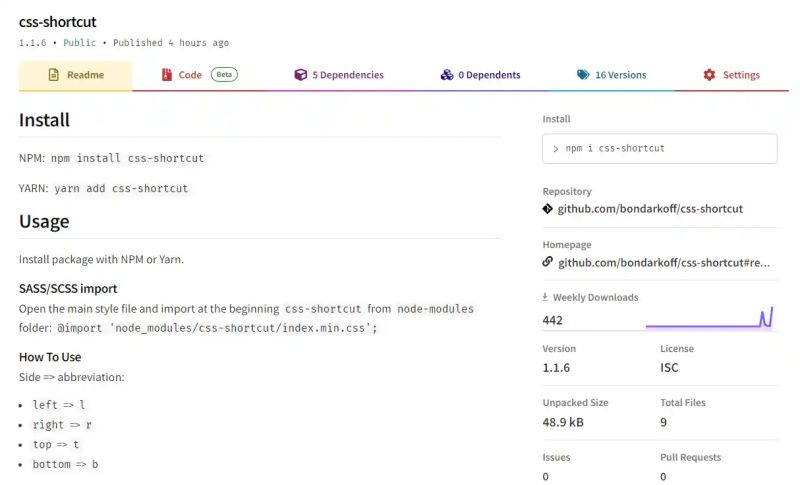Click the red Code file icon
Image resolution: width=800 pixels, height=485 pixels.
(x=167, y=75)
